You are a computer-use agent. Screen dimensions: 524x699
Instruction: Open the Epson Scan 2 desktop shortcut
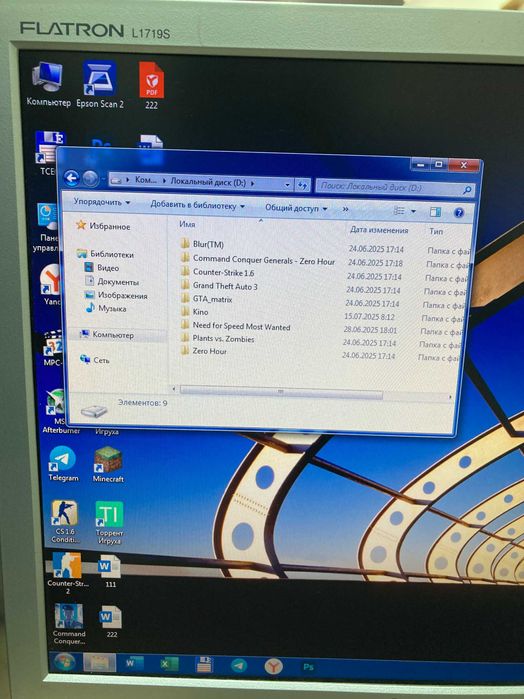[x=100, y=85]
